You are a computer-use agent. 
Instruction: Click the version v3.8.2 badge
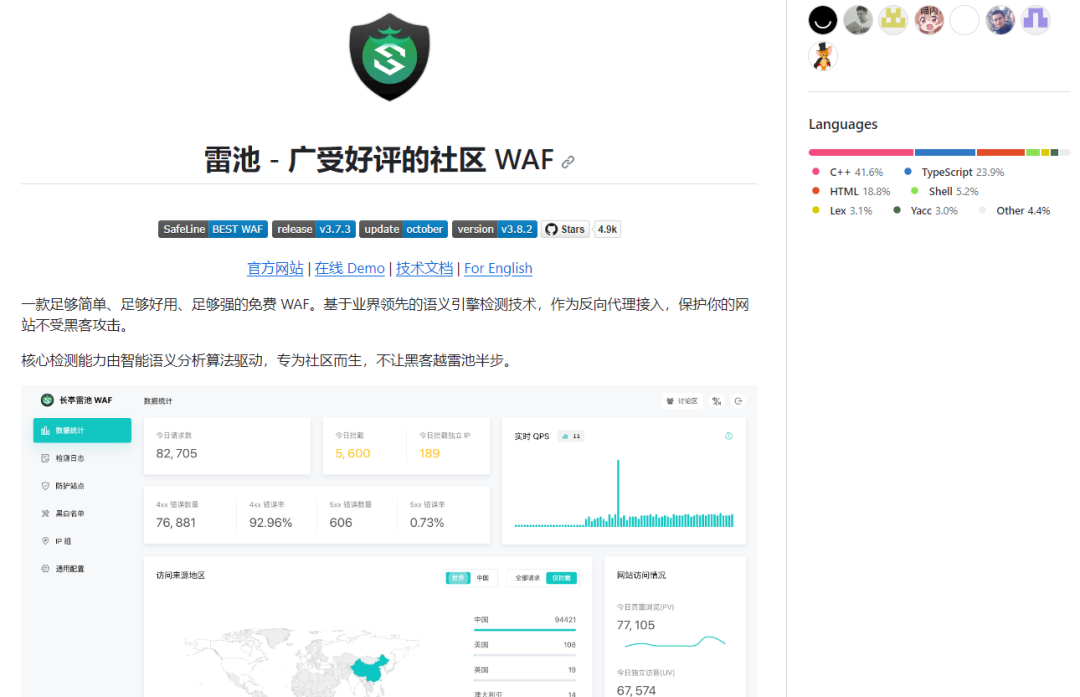[495, 229]
